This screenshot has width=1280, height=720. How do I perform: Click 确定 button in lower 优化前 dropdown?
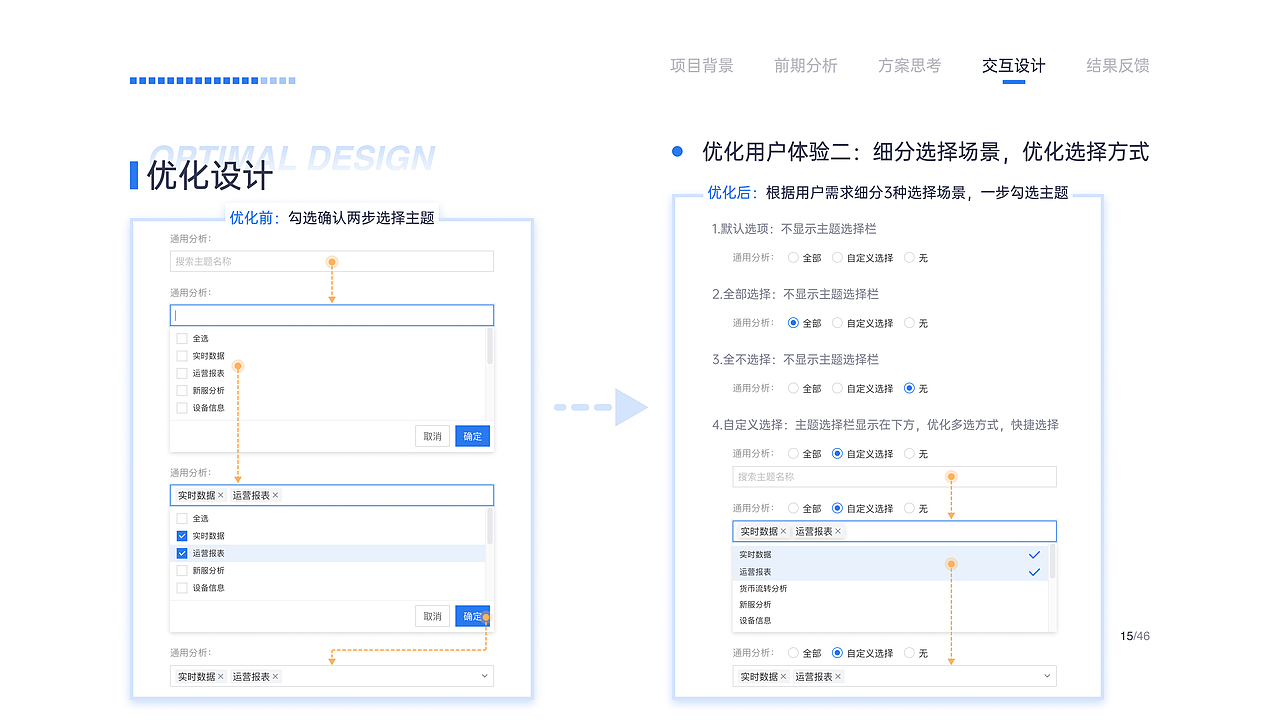click(473, 616)
